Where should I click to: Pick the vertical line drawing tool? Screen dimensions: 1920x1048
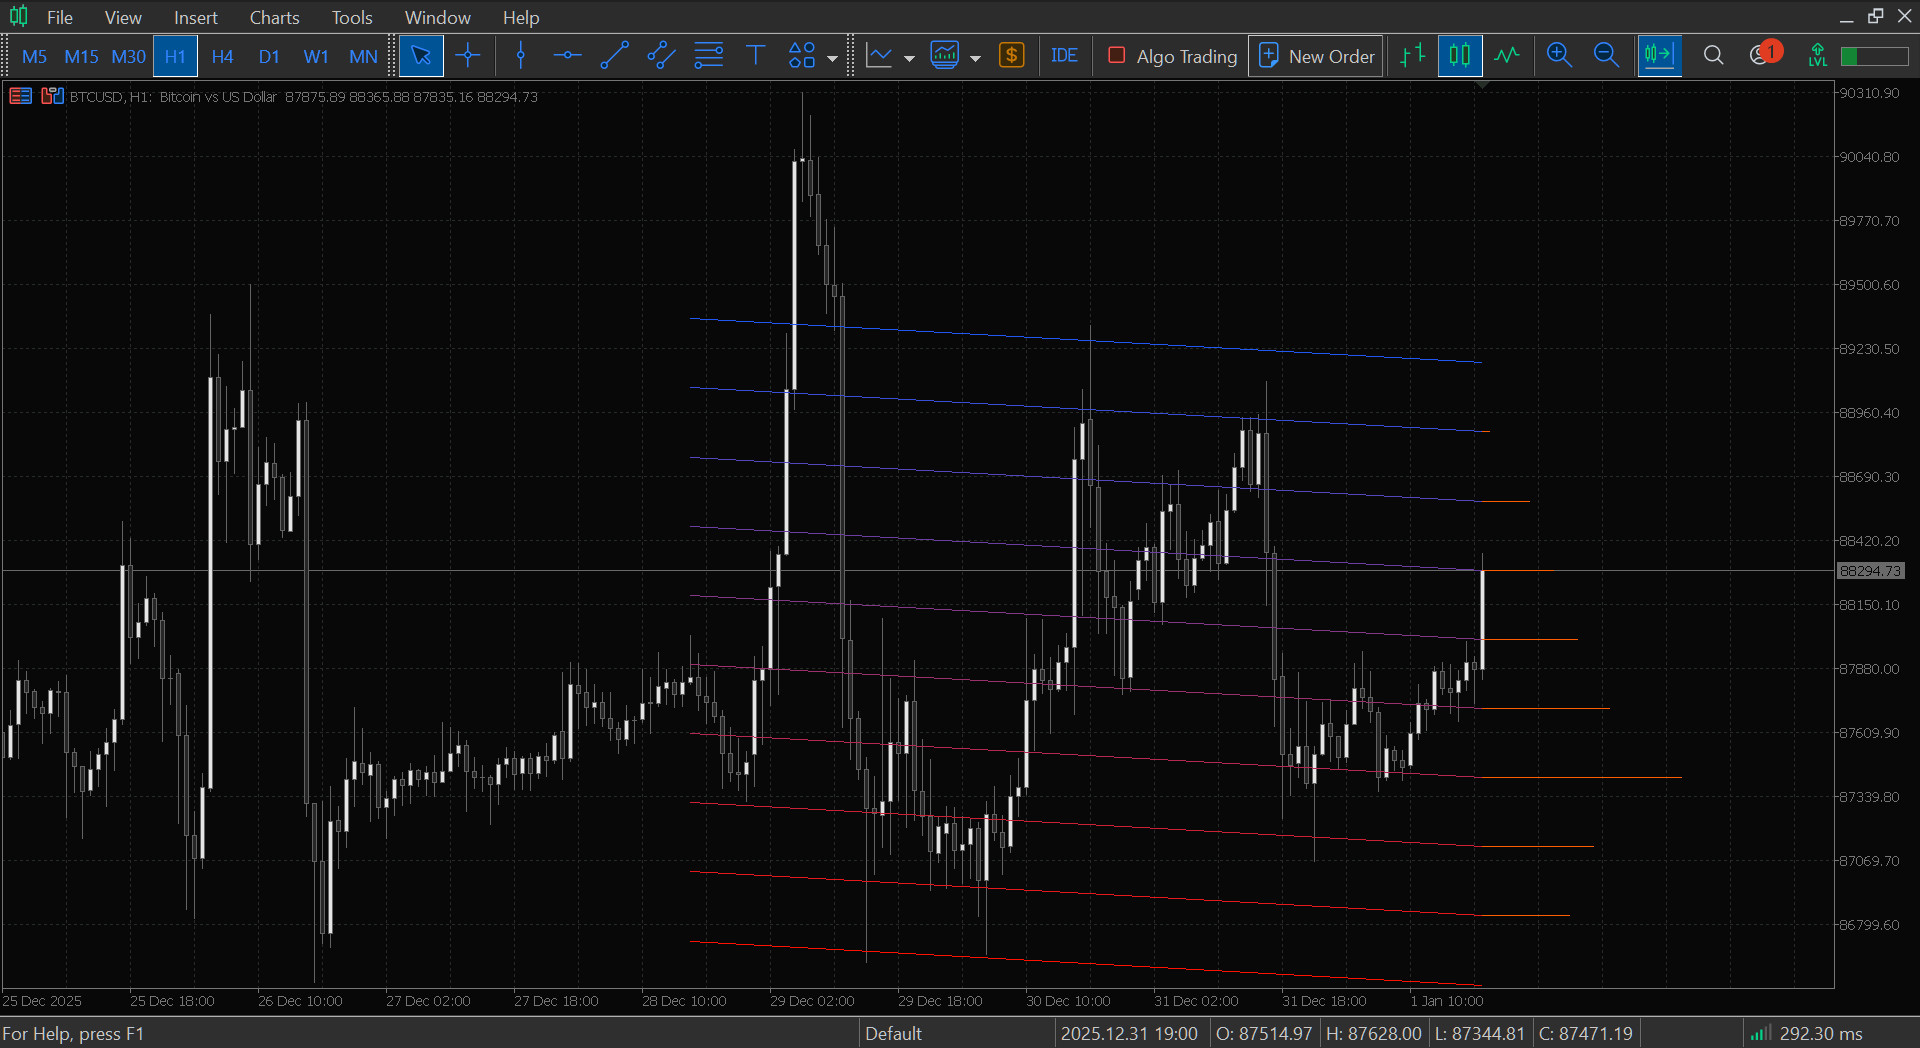(x=521, y=56)
